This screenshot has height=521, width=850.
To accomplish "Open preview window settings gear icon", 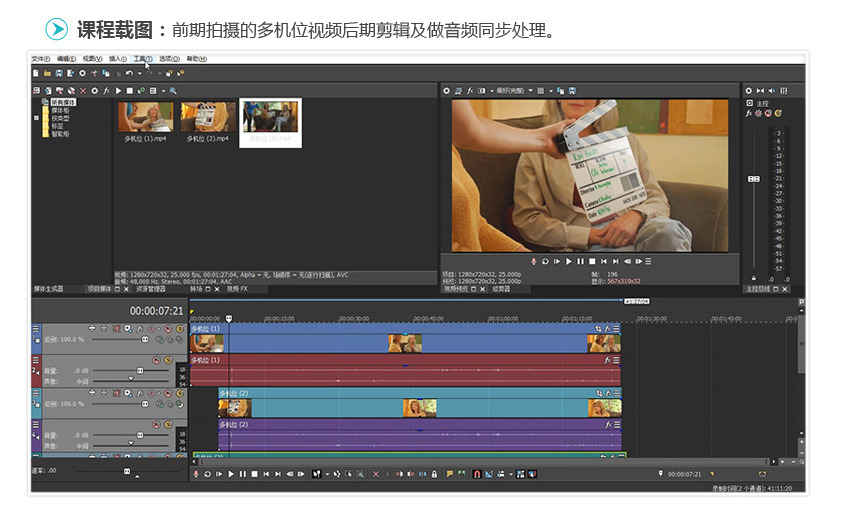I will [x=447, y=91].
